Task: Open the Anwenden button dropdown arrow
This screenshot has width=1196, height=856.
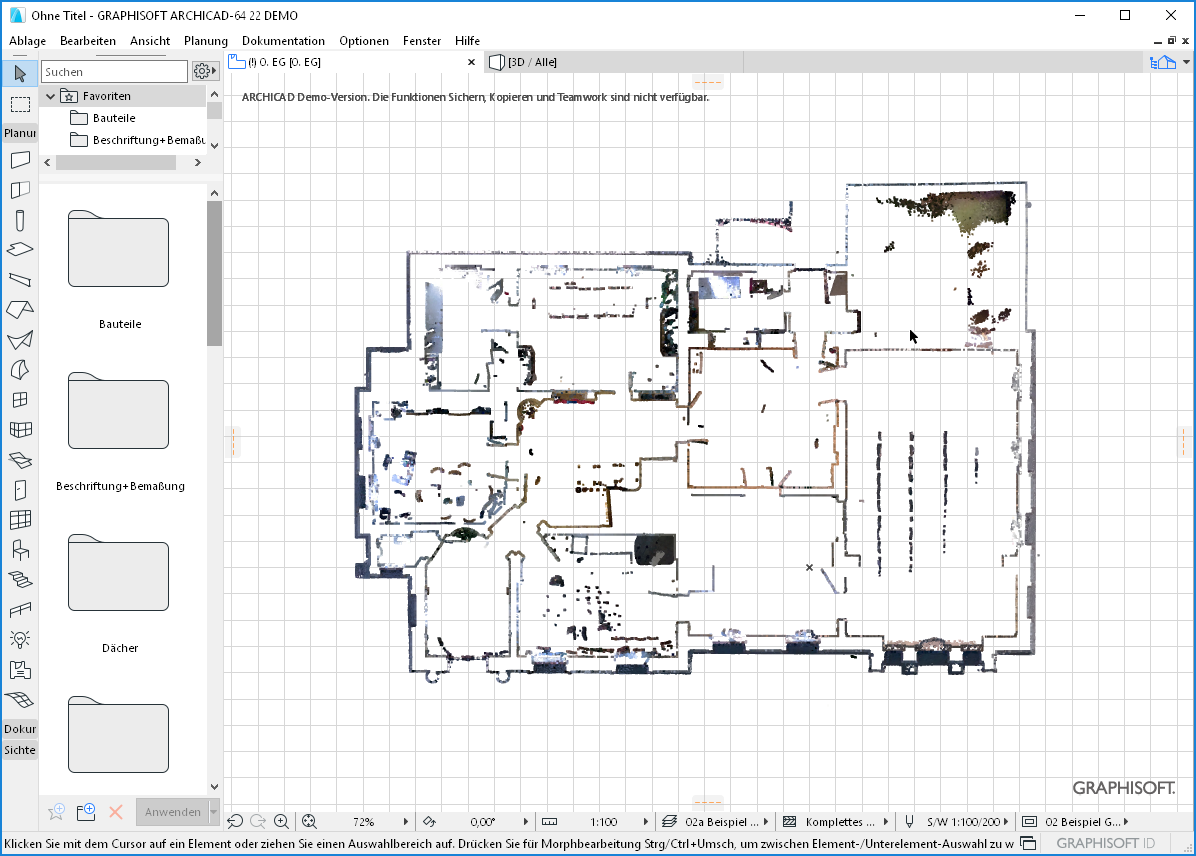Action: pyautogui.click(x=214, y=812)
